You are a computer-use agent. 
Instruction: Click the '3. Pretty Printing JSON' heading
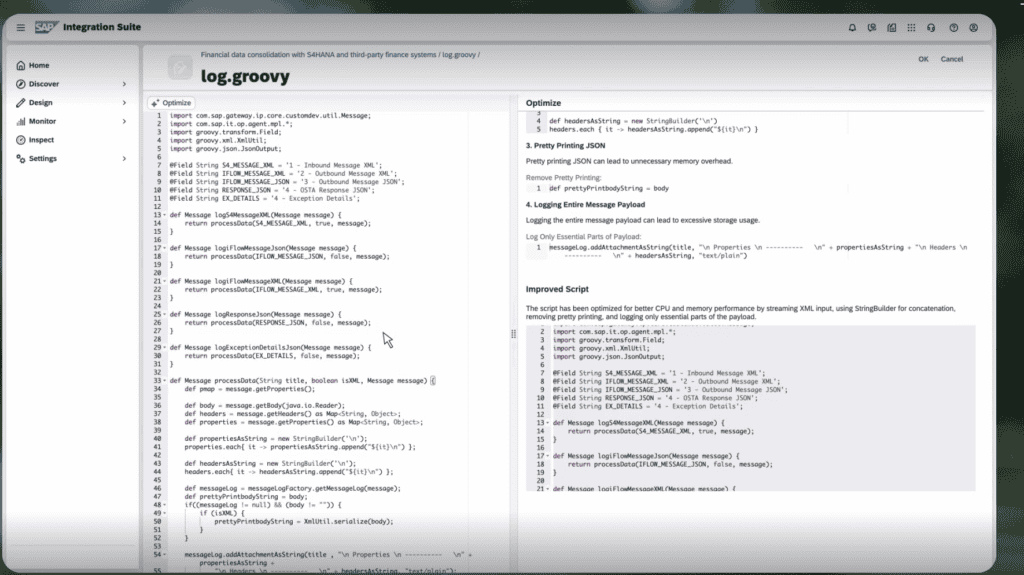[x=566, y=146]
